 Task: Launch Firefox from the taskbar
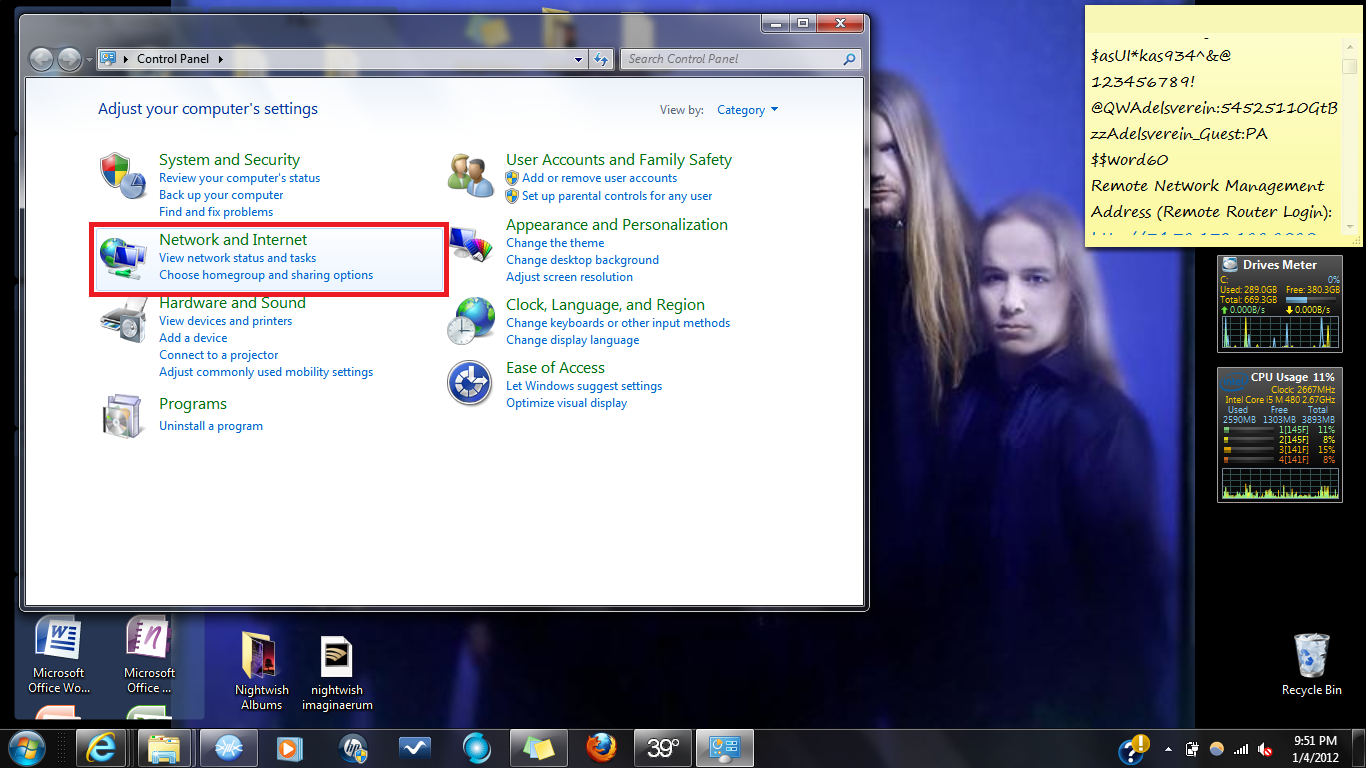(600, 748)
